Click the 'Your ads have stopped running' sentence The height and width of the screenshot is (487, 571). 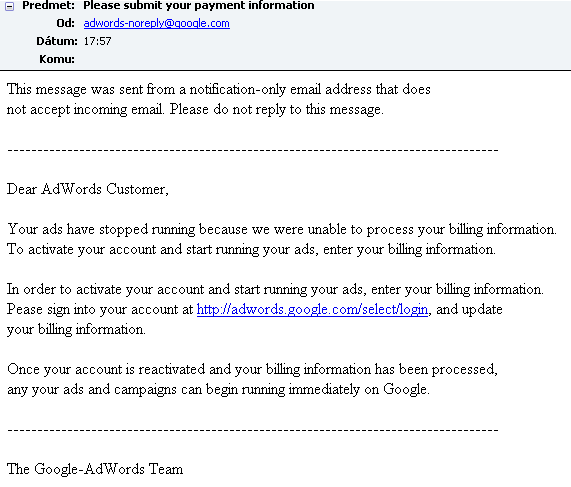point(282,229)
